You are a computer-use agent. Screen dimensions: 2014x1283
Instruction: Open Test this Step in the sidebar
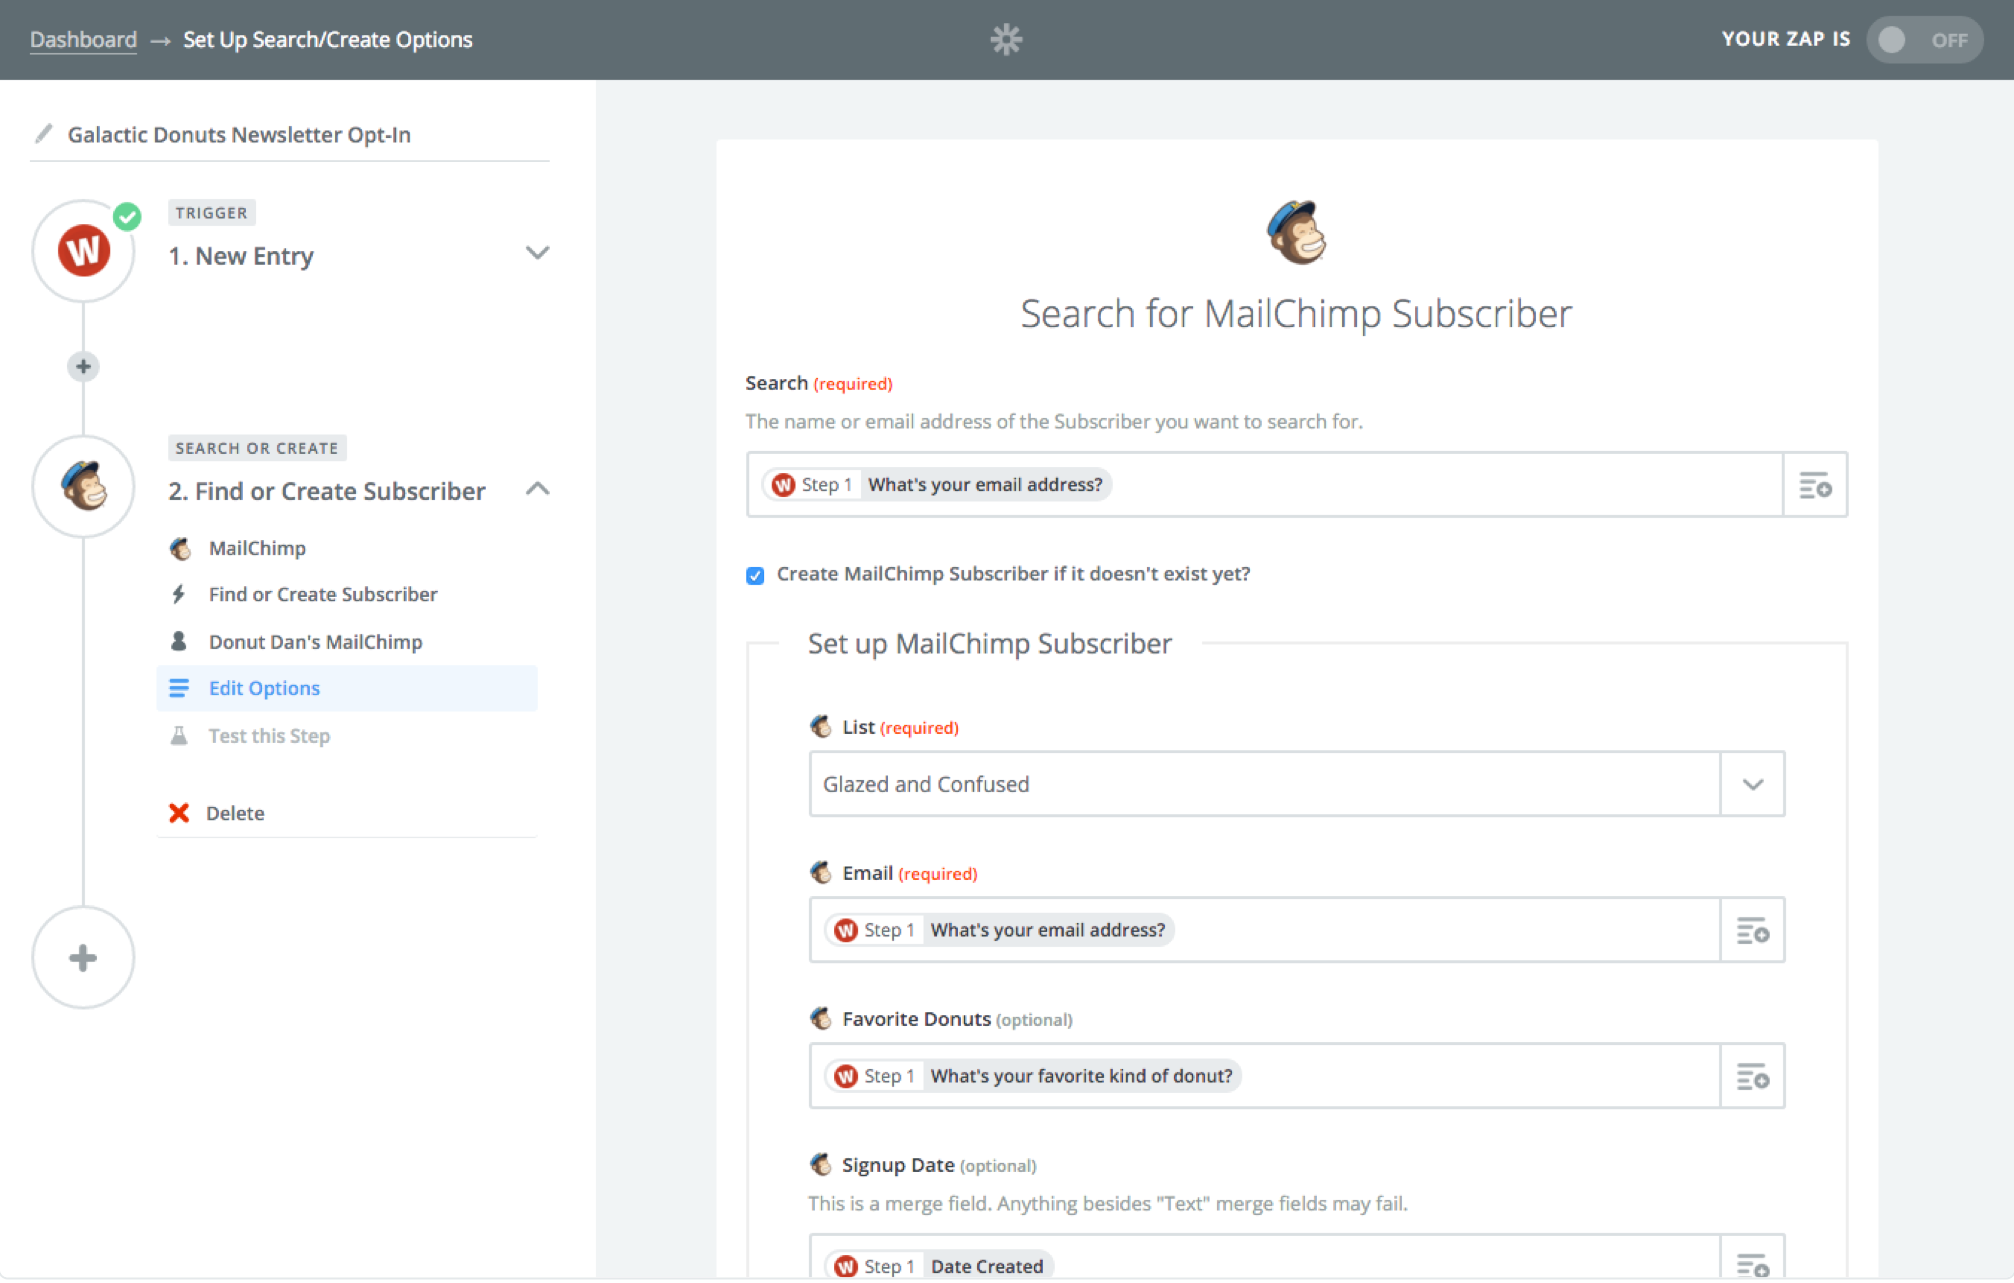268,736
